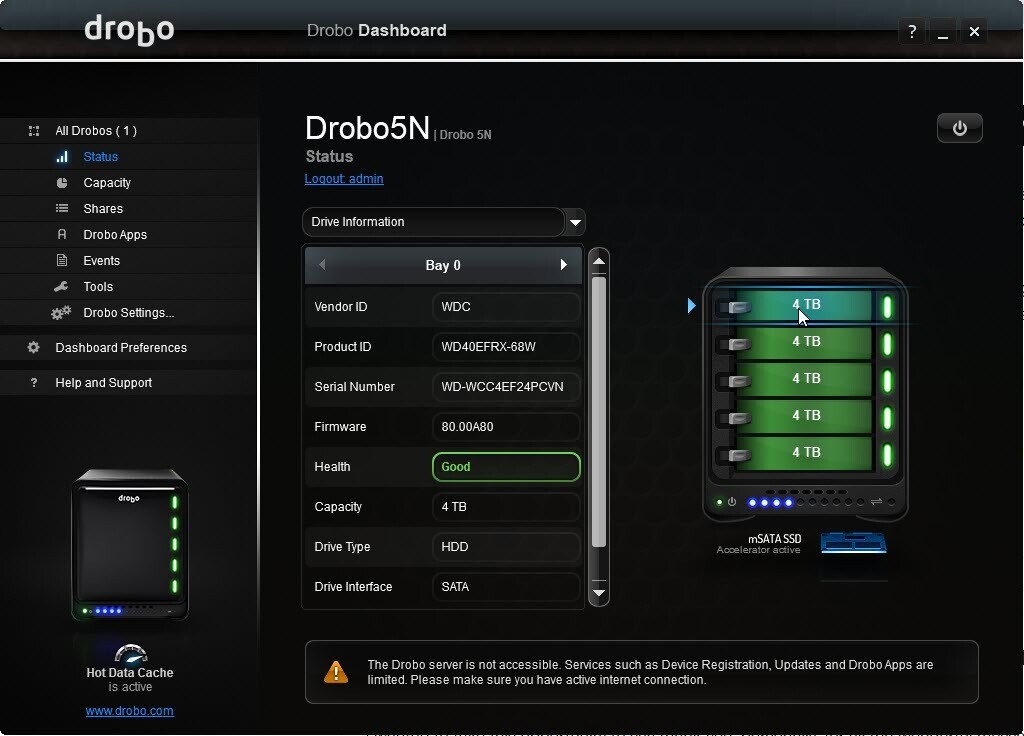Viewport: 1024px width, 736px height.
Task: Select All Drobos ( 1 ) in sidebar
Action: pos(96,131)
